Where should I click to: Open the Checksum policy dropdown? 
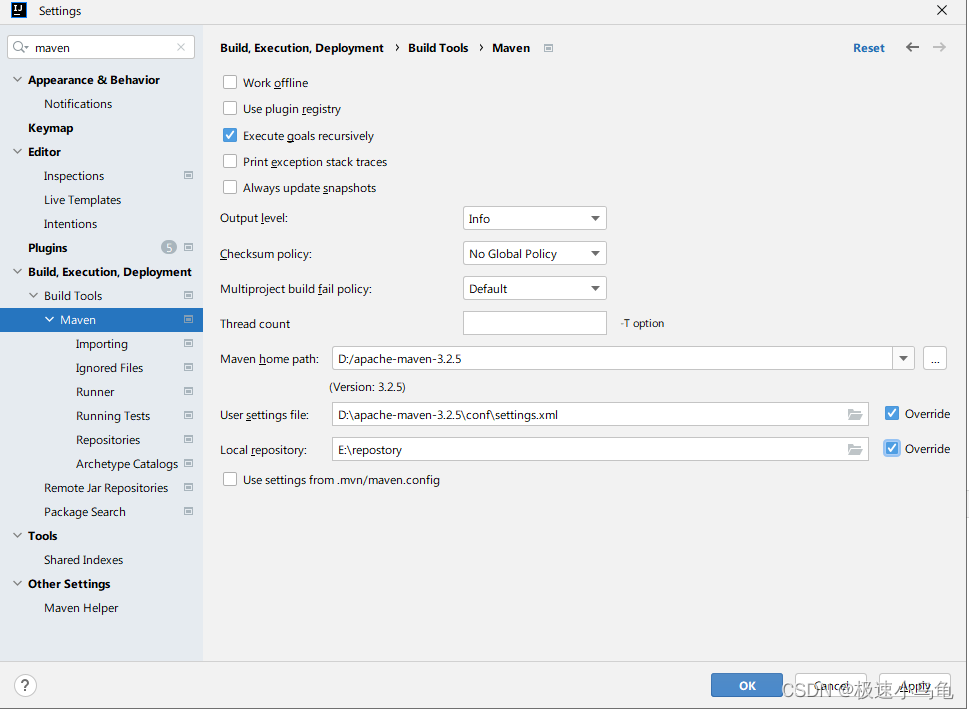535,253
